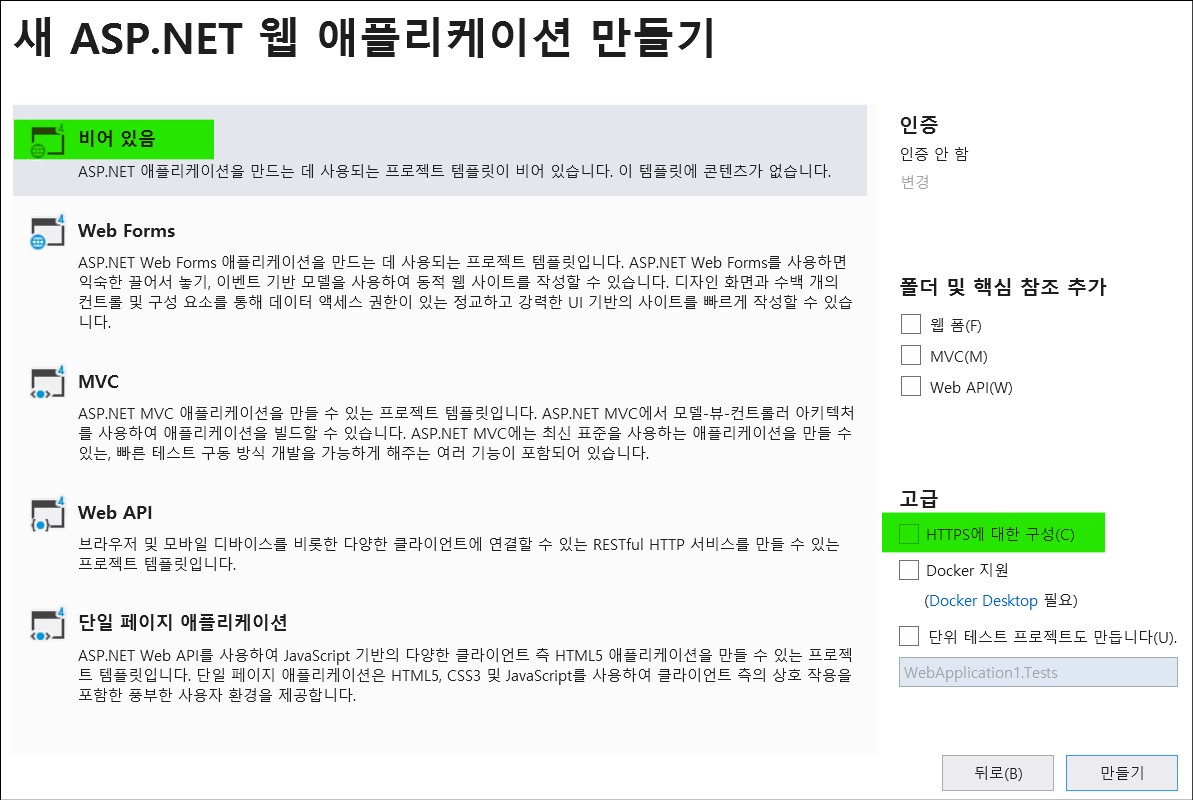Pick the Web API template icon
Image resolution: width=1193 pixels, height=800 pixels.
tap(47, 514)
